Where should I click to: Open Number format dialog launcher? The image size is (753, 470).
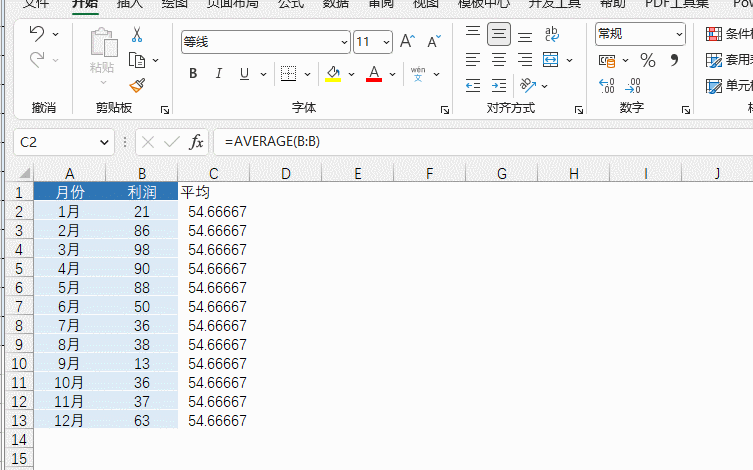point(686,110)
